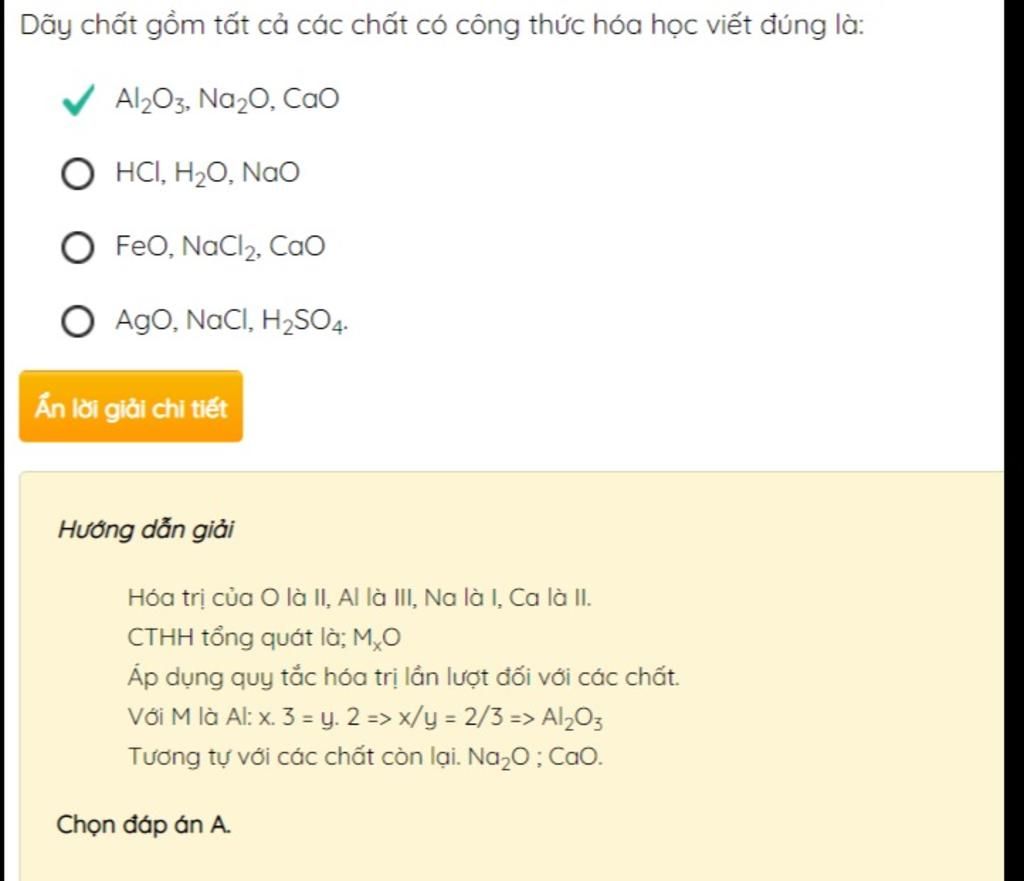1024x881 pixels.
Task: Click the Chọn đáp án A. conclusion text
Action: [x=144, y=825]
